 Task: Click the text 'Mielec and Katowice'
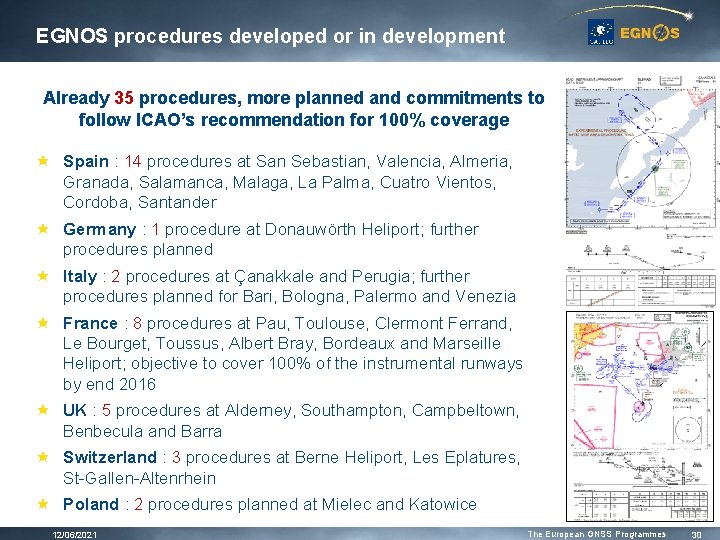(x=399, y=504)
